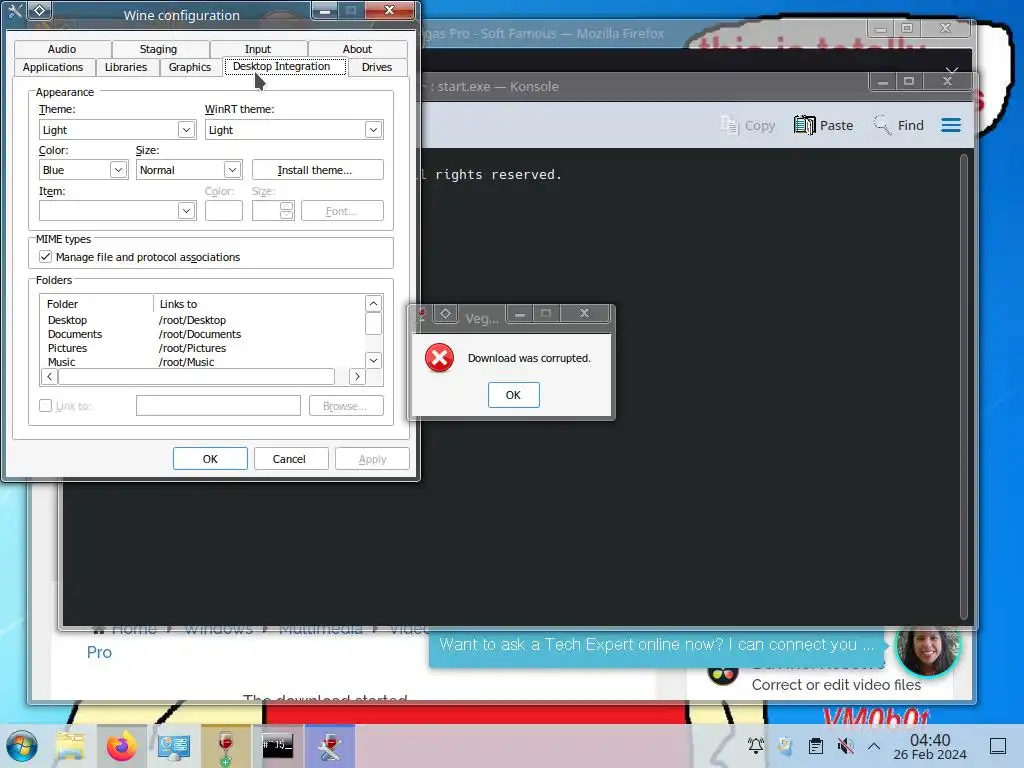Select the Documents folder row
This screenshot has width=1024, height=768.
[74, 334]
